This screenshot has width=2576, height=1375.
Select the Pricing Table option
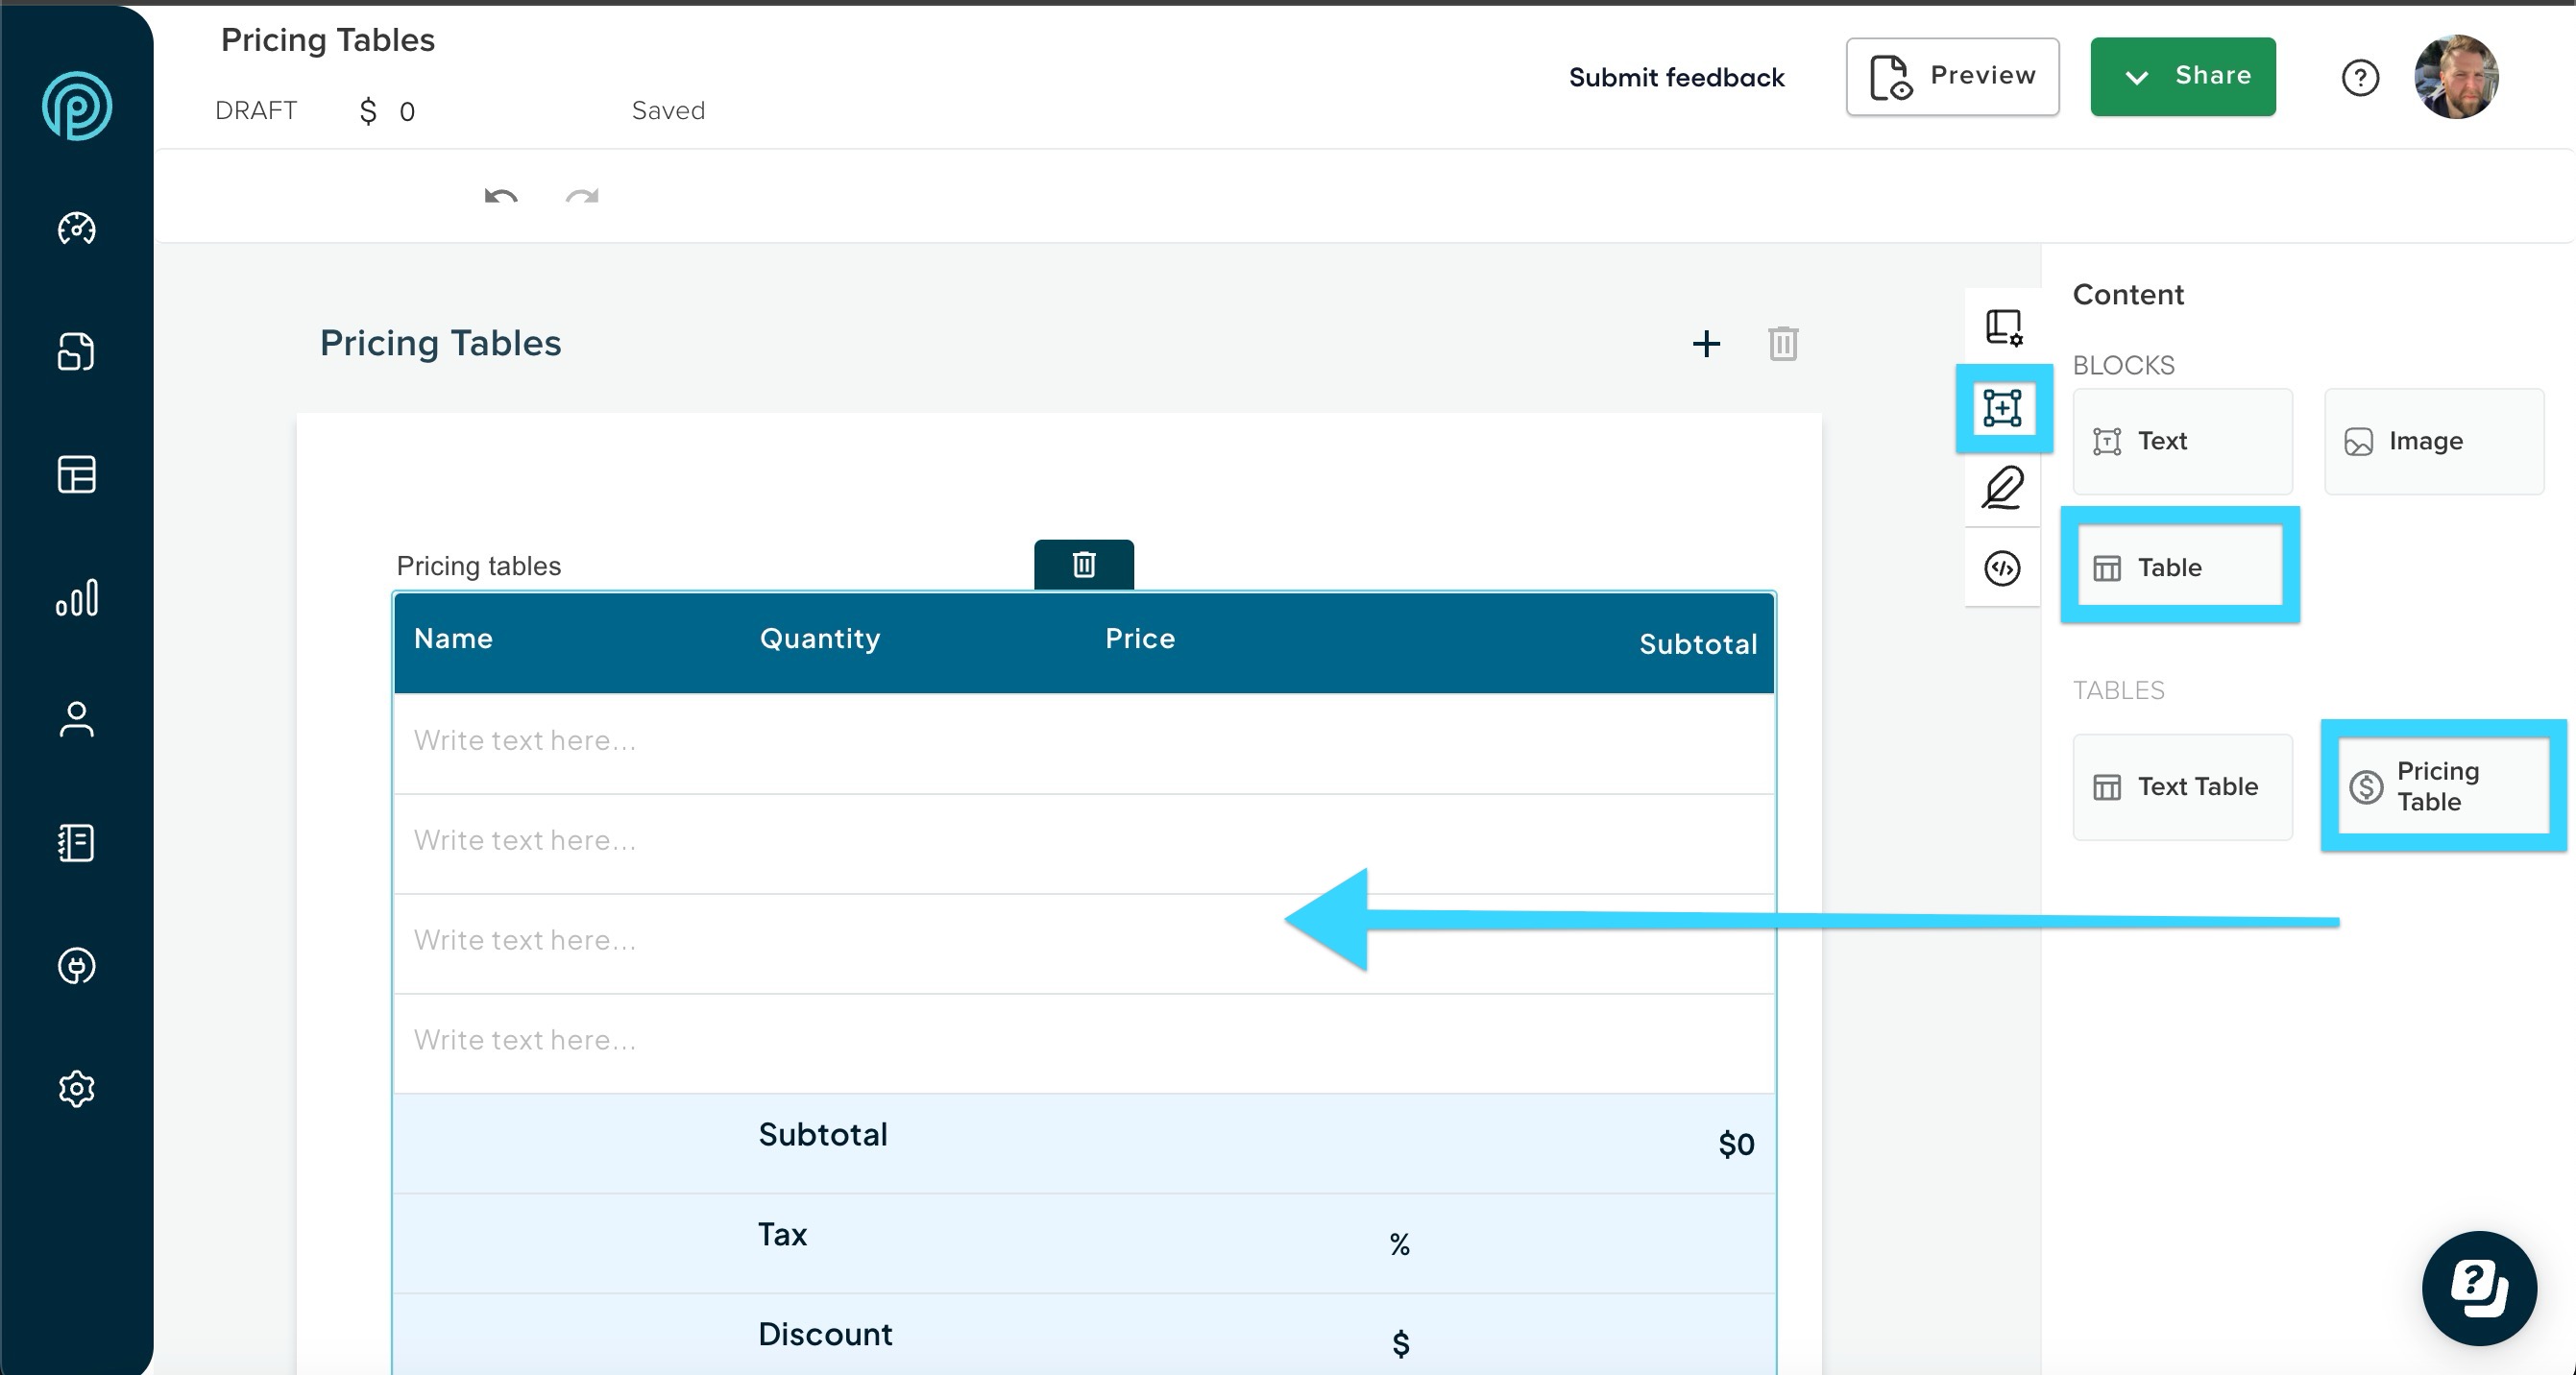point(2443,786)
